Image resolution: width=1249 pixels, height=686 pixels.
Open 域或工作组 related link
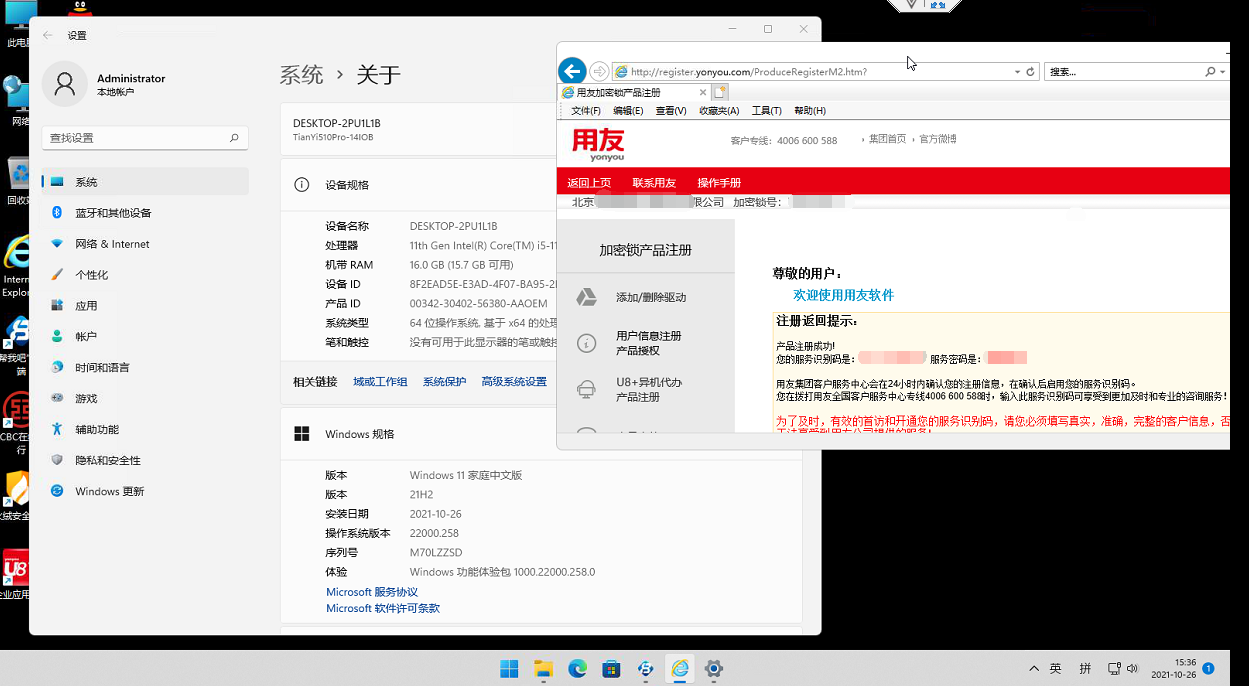380,382
